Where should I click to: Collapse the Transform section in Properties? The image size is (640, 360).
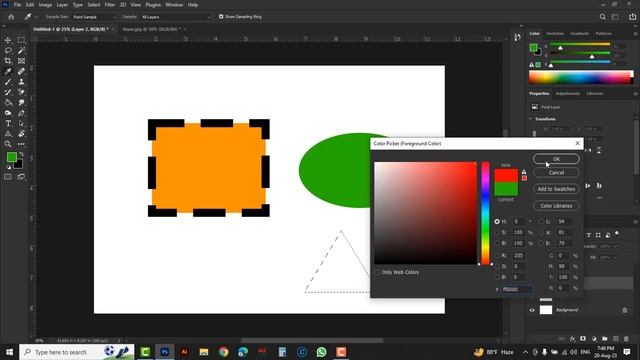click(531, 119)
